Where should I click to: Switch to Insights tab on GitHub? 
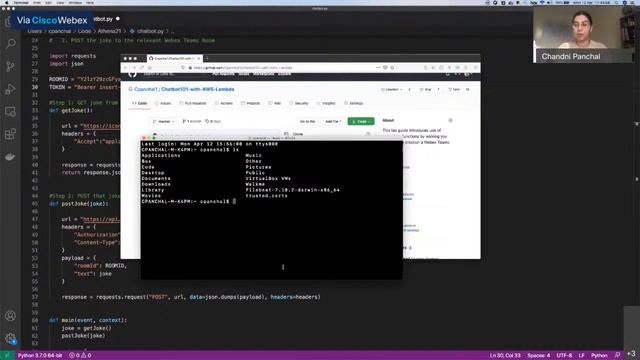pos(326,104)
